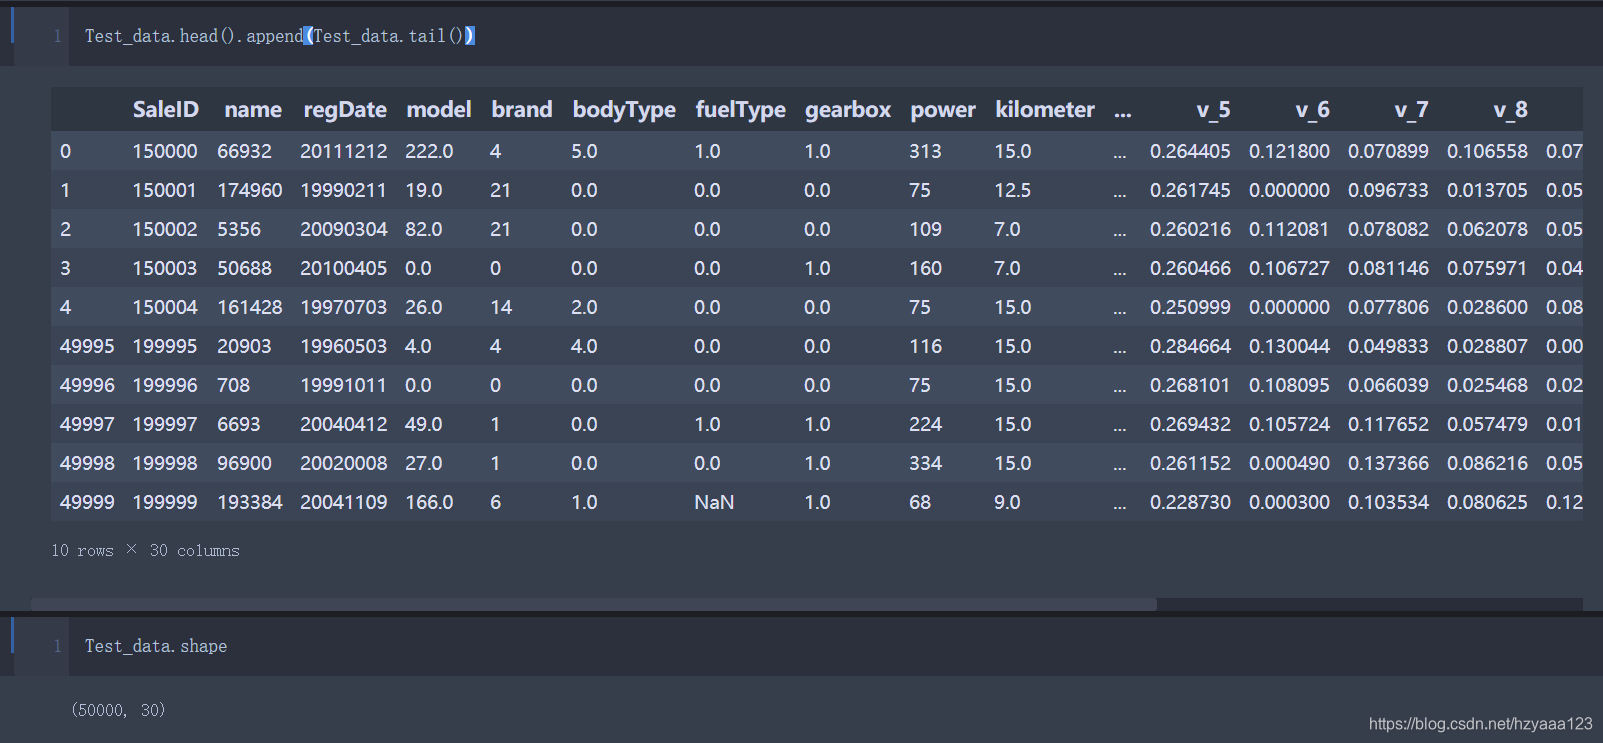Click the NaN fuelType cell
This screenshot has width=1603, height=743.
tap(714, 502)
